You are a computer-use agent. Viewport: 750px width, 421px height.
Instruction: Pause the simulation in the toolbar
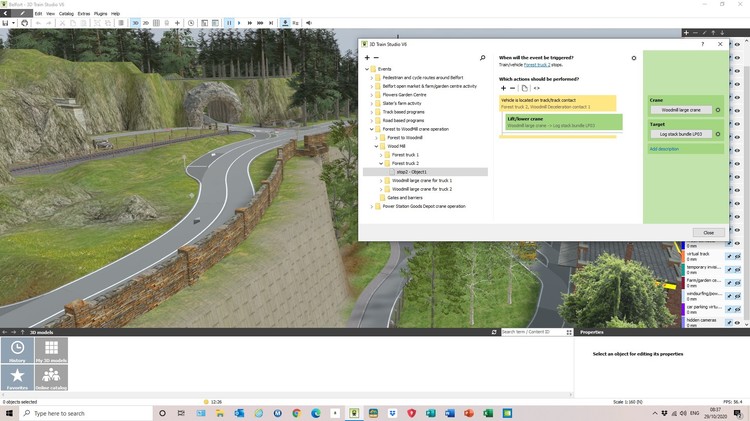pos(229,22)
